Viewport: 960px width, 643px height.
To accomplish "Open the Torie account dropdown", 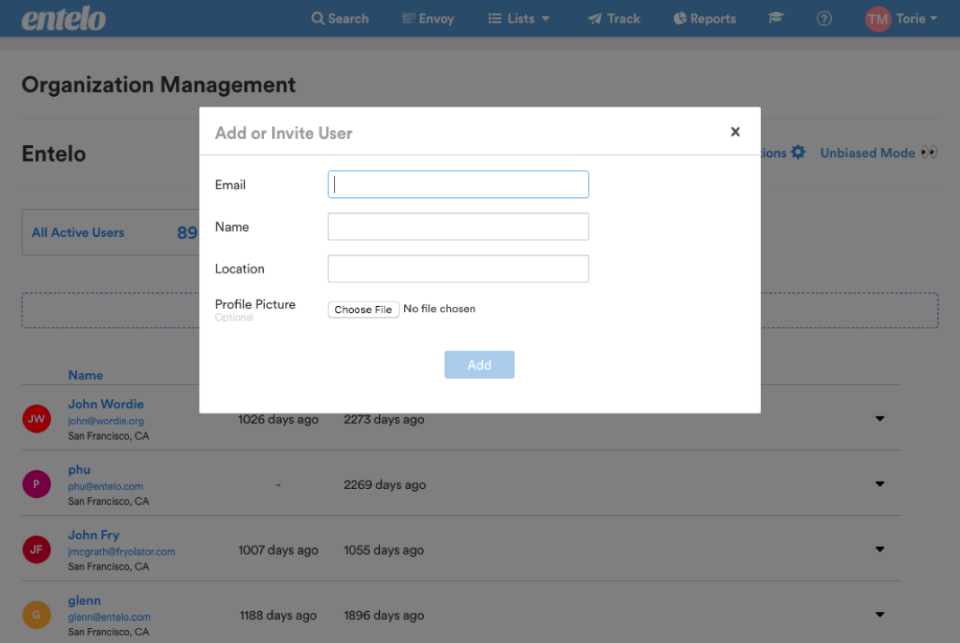I will (917, 18).
